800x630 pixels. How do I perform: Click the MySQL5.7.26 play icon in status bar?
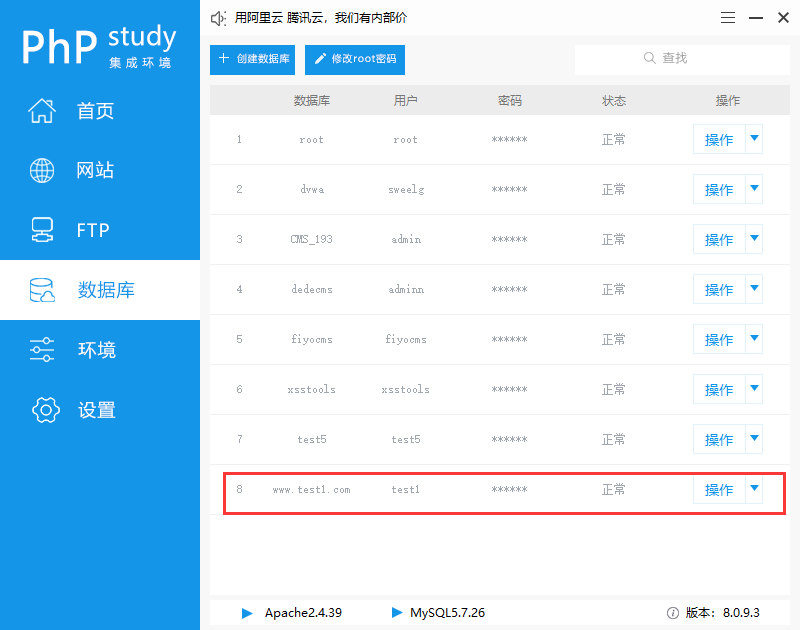[397, 613]
